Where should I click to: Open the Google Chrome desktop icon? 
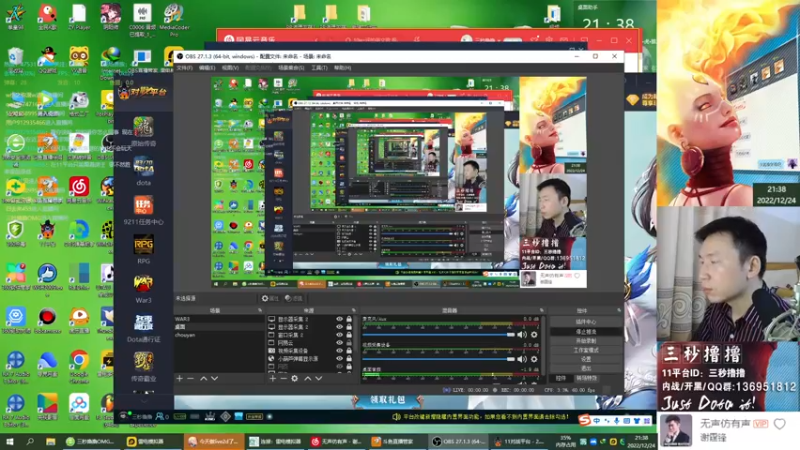click(x=79, y=365)
